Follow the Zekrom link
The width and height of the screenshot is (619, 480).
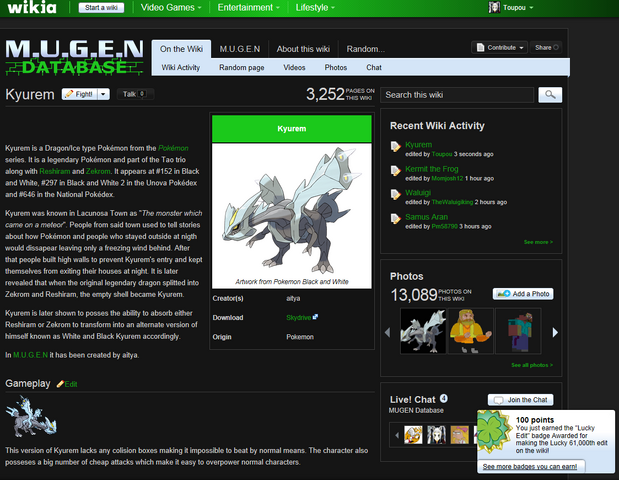(98, 171)
